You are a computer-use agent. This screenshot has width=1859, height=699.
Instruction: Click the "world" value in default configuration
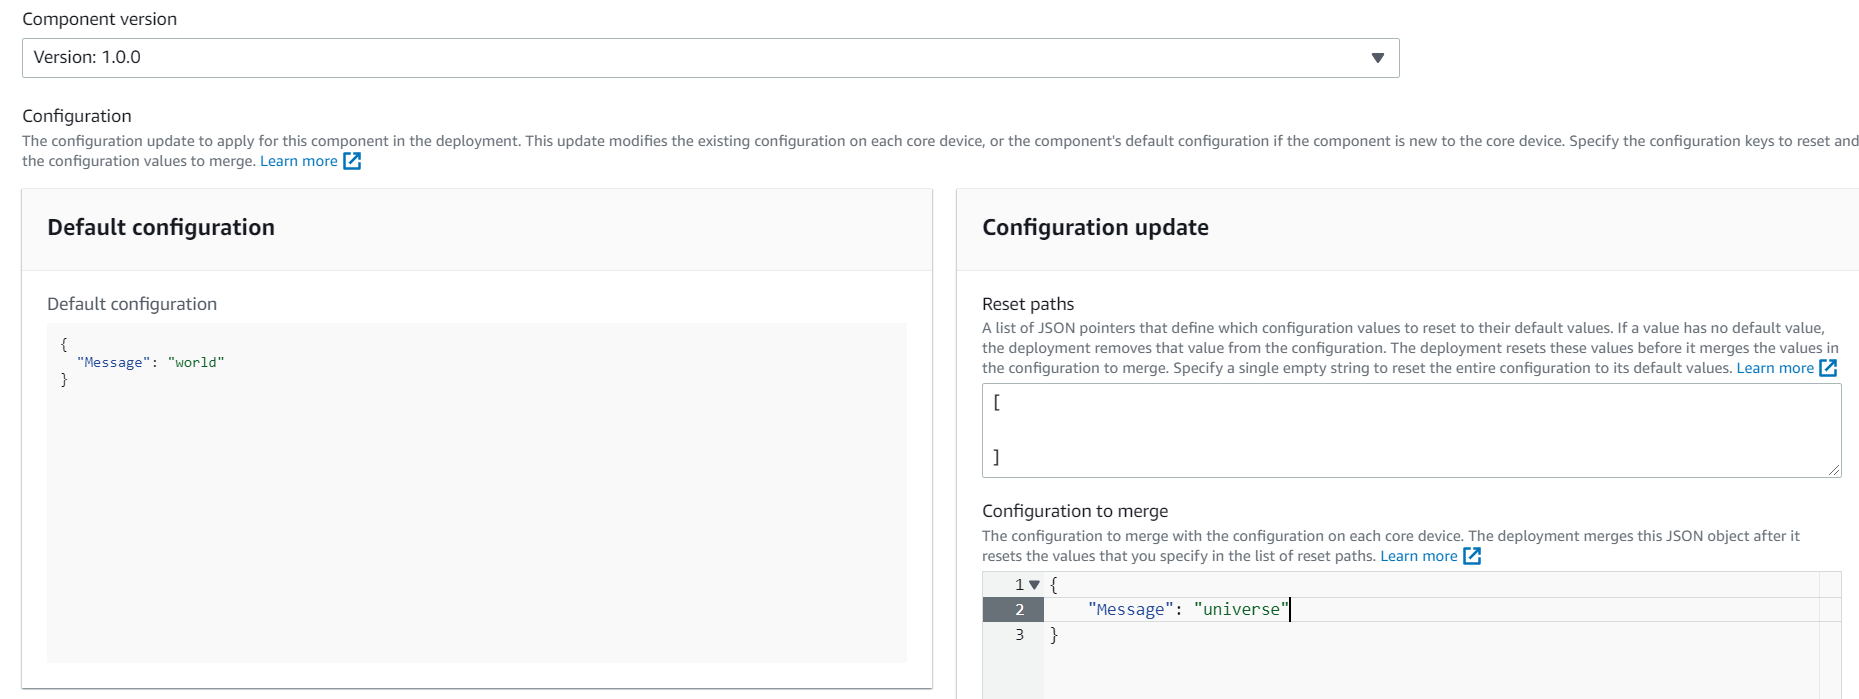click(x=196, y=362)
